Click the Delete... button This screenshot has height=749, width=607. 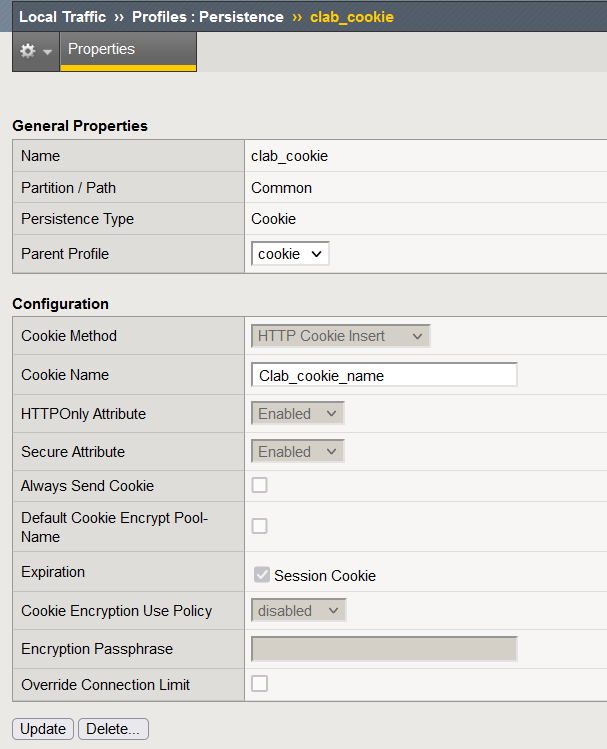[x=113, y=729]
